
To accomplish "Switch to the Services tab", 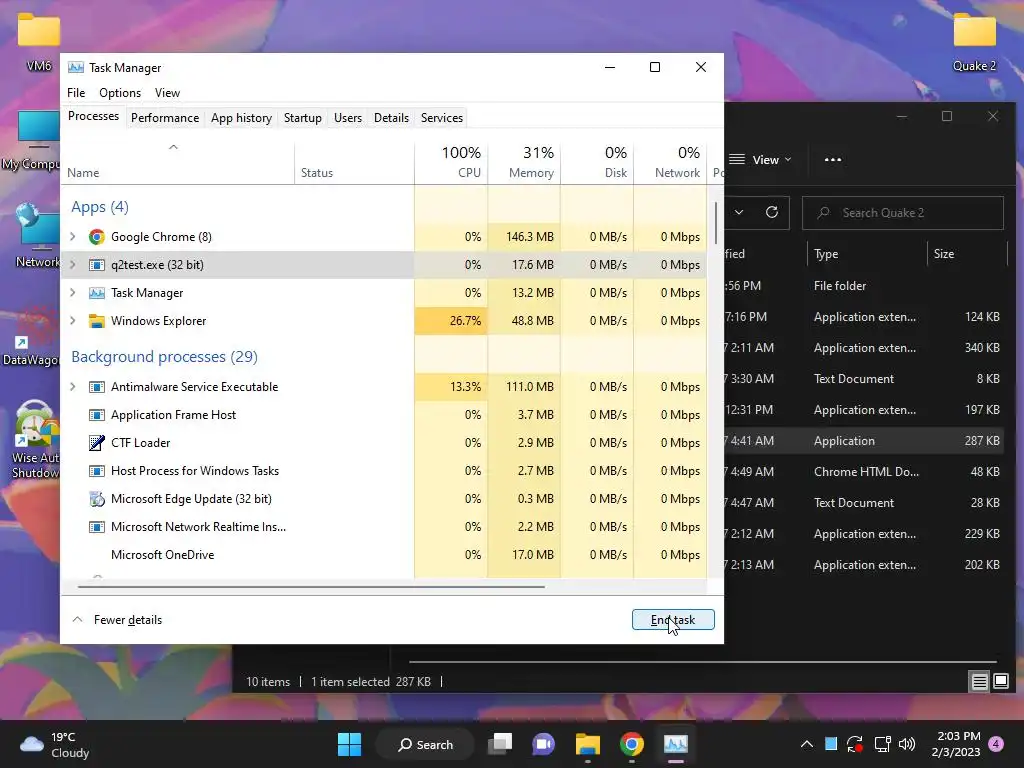I will click(x=441, y=118).
